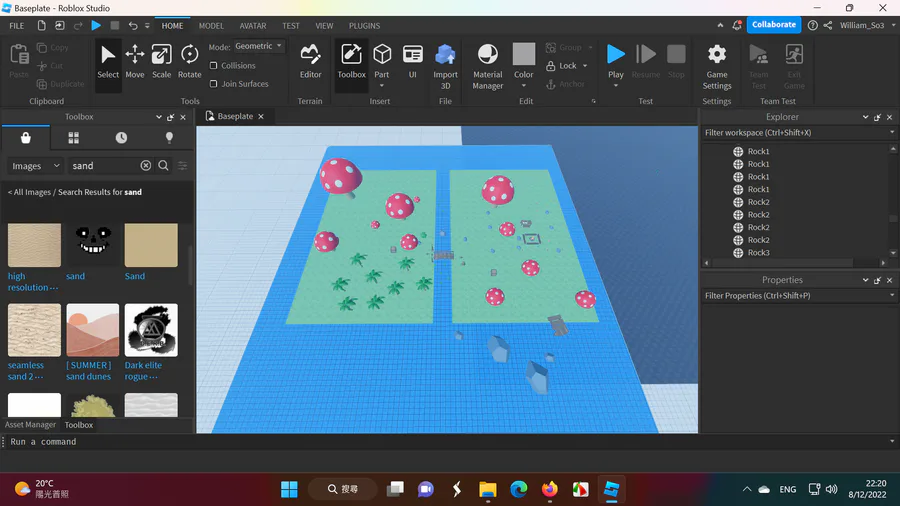Run the Toolbox search
The image size is (900, 506).
(x=164, y=165)
